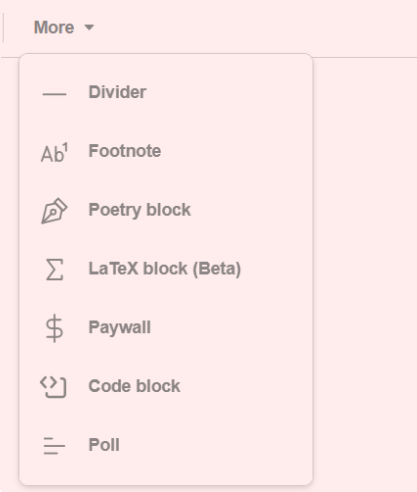Choose the Code block text label
Image resolution: width=417 pixels, height=492 pixels.
[x=134, y=386]
